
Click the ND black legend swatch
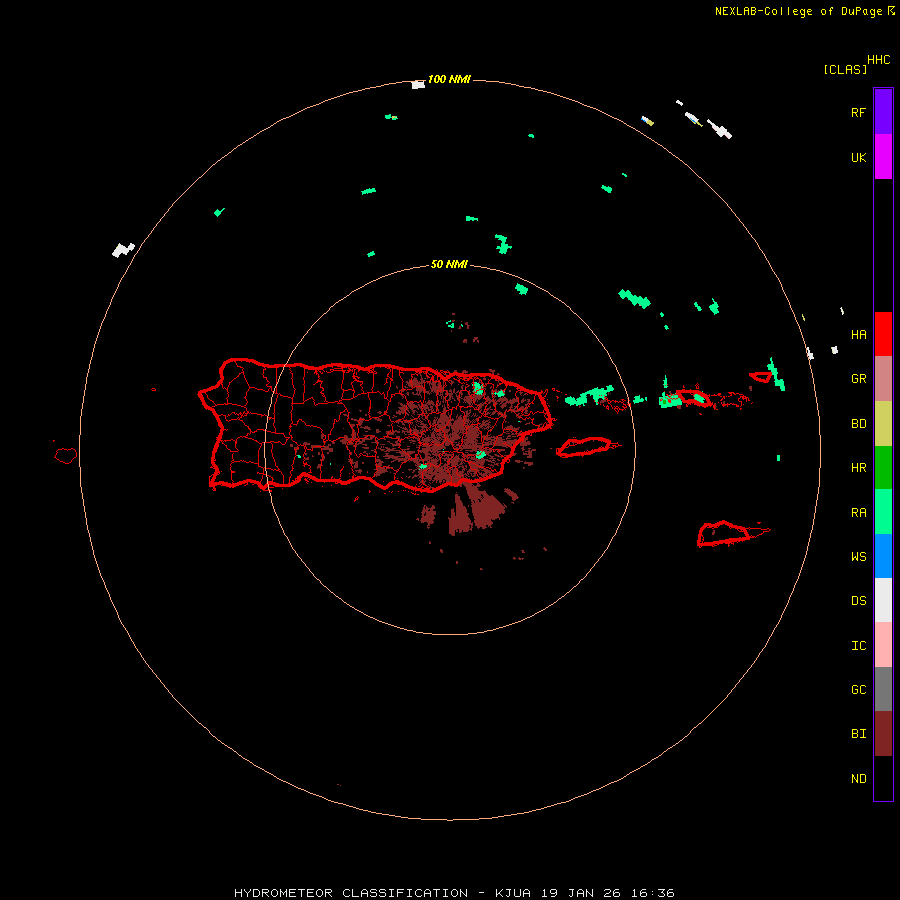(883, 778)
